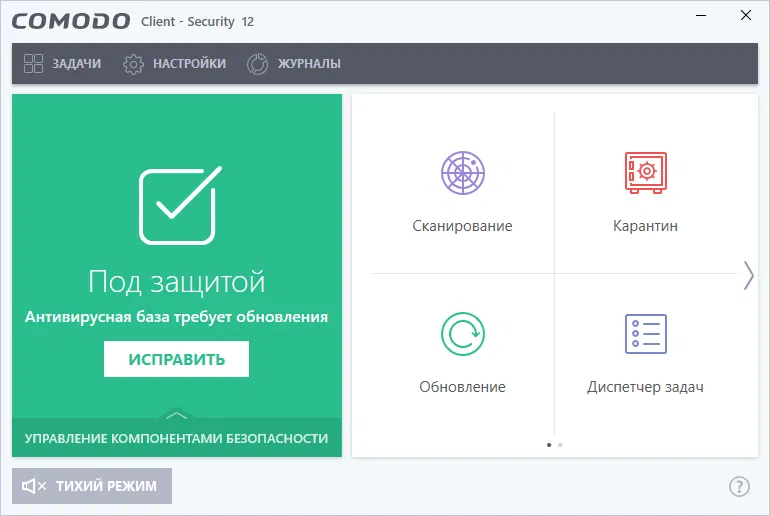Click the Карантин label

(645, 226)
